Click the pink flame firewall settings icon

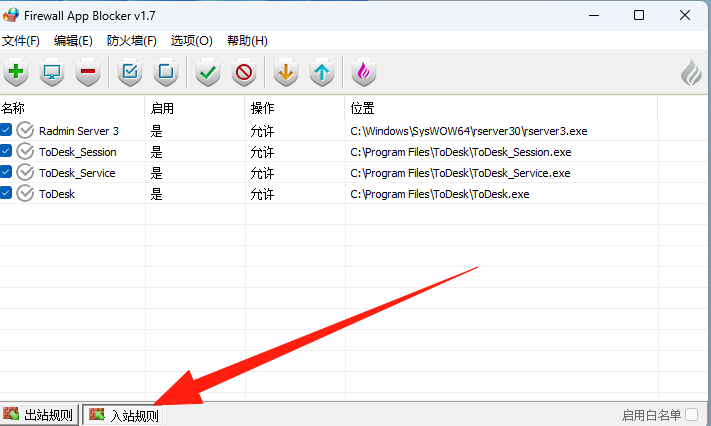pyautogui.click(x=364, y=72)
